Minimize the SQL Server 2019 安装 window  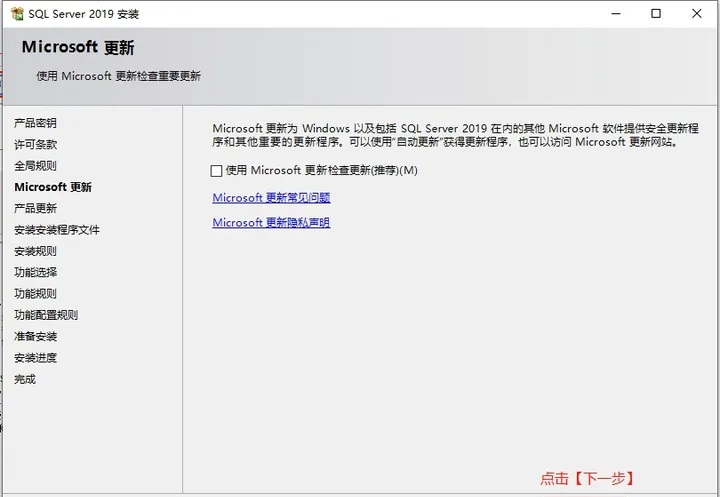[616, 14]
